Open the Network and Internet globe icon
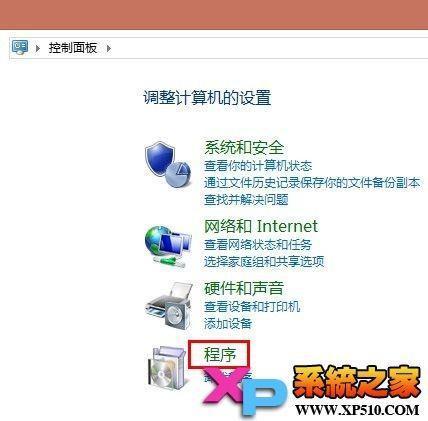Screen dimensions: 428x421 click(168, 246)
